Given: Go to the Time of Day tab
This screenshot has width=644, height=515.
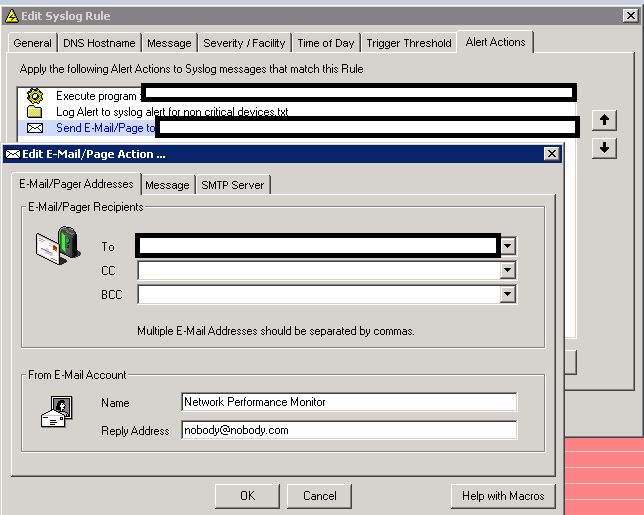Looking at the screenshot, I should coord(326,43).
